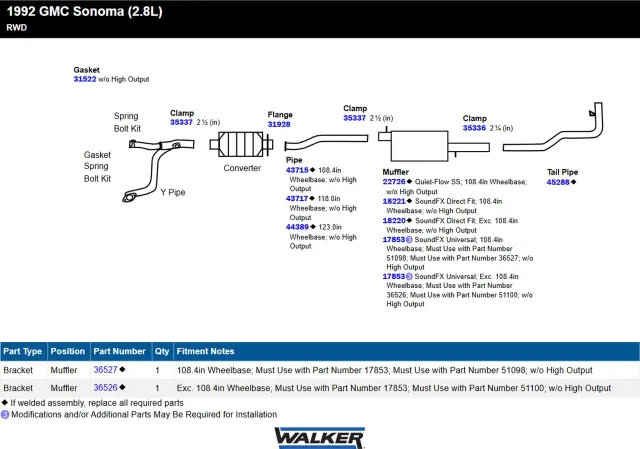Image resolution: width=640 pixels, height=449 pixels.
Task: Click the Pipe heading label
Action: click(x=294, y=160)
